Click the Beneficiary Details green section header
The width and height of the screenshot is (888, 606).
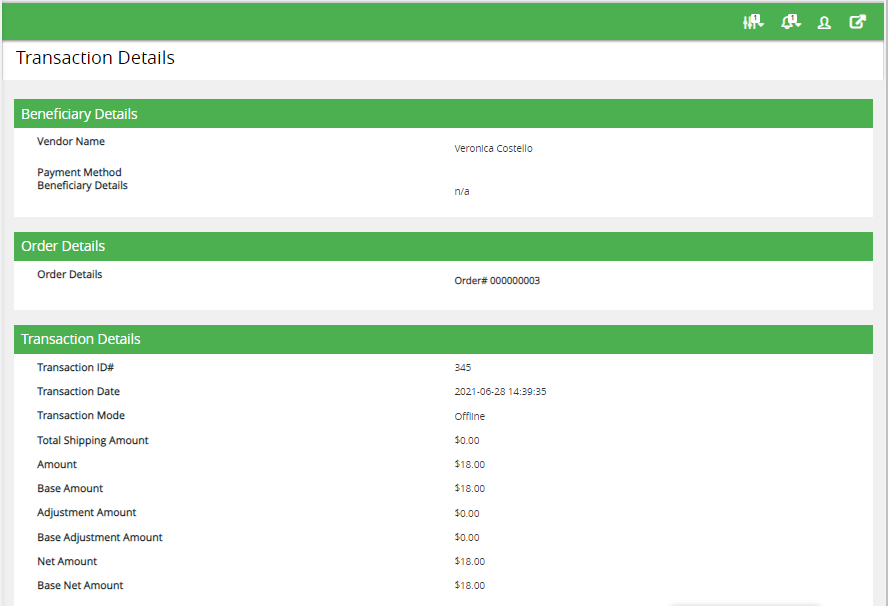[x=79, y=114]
